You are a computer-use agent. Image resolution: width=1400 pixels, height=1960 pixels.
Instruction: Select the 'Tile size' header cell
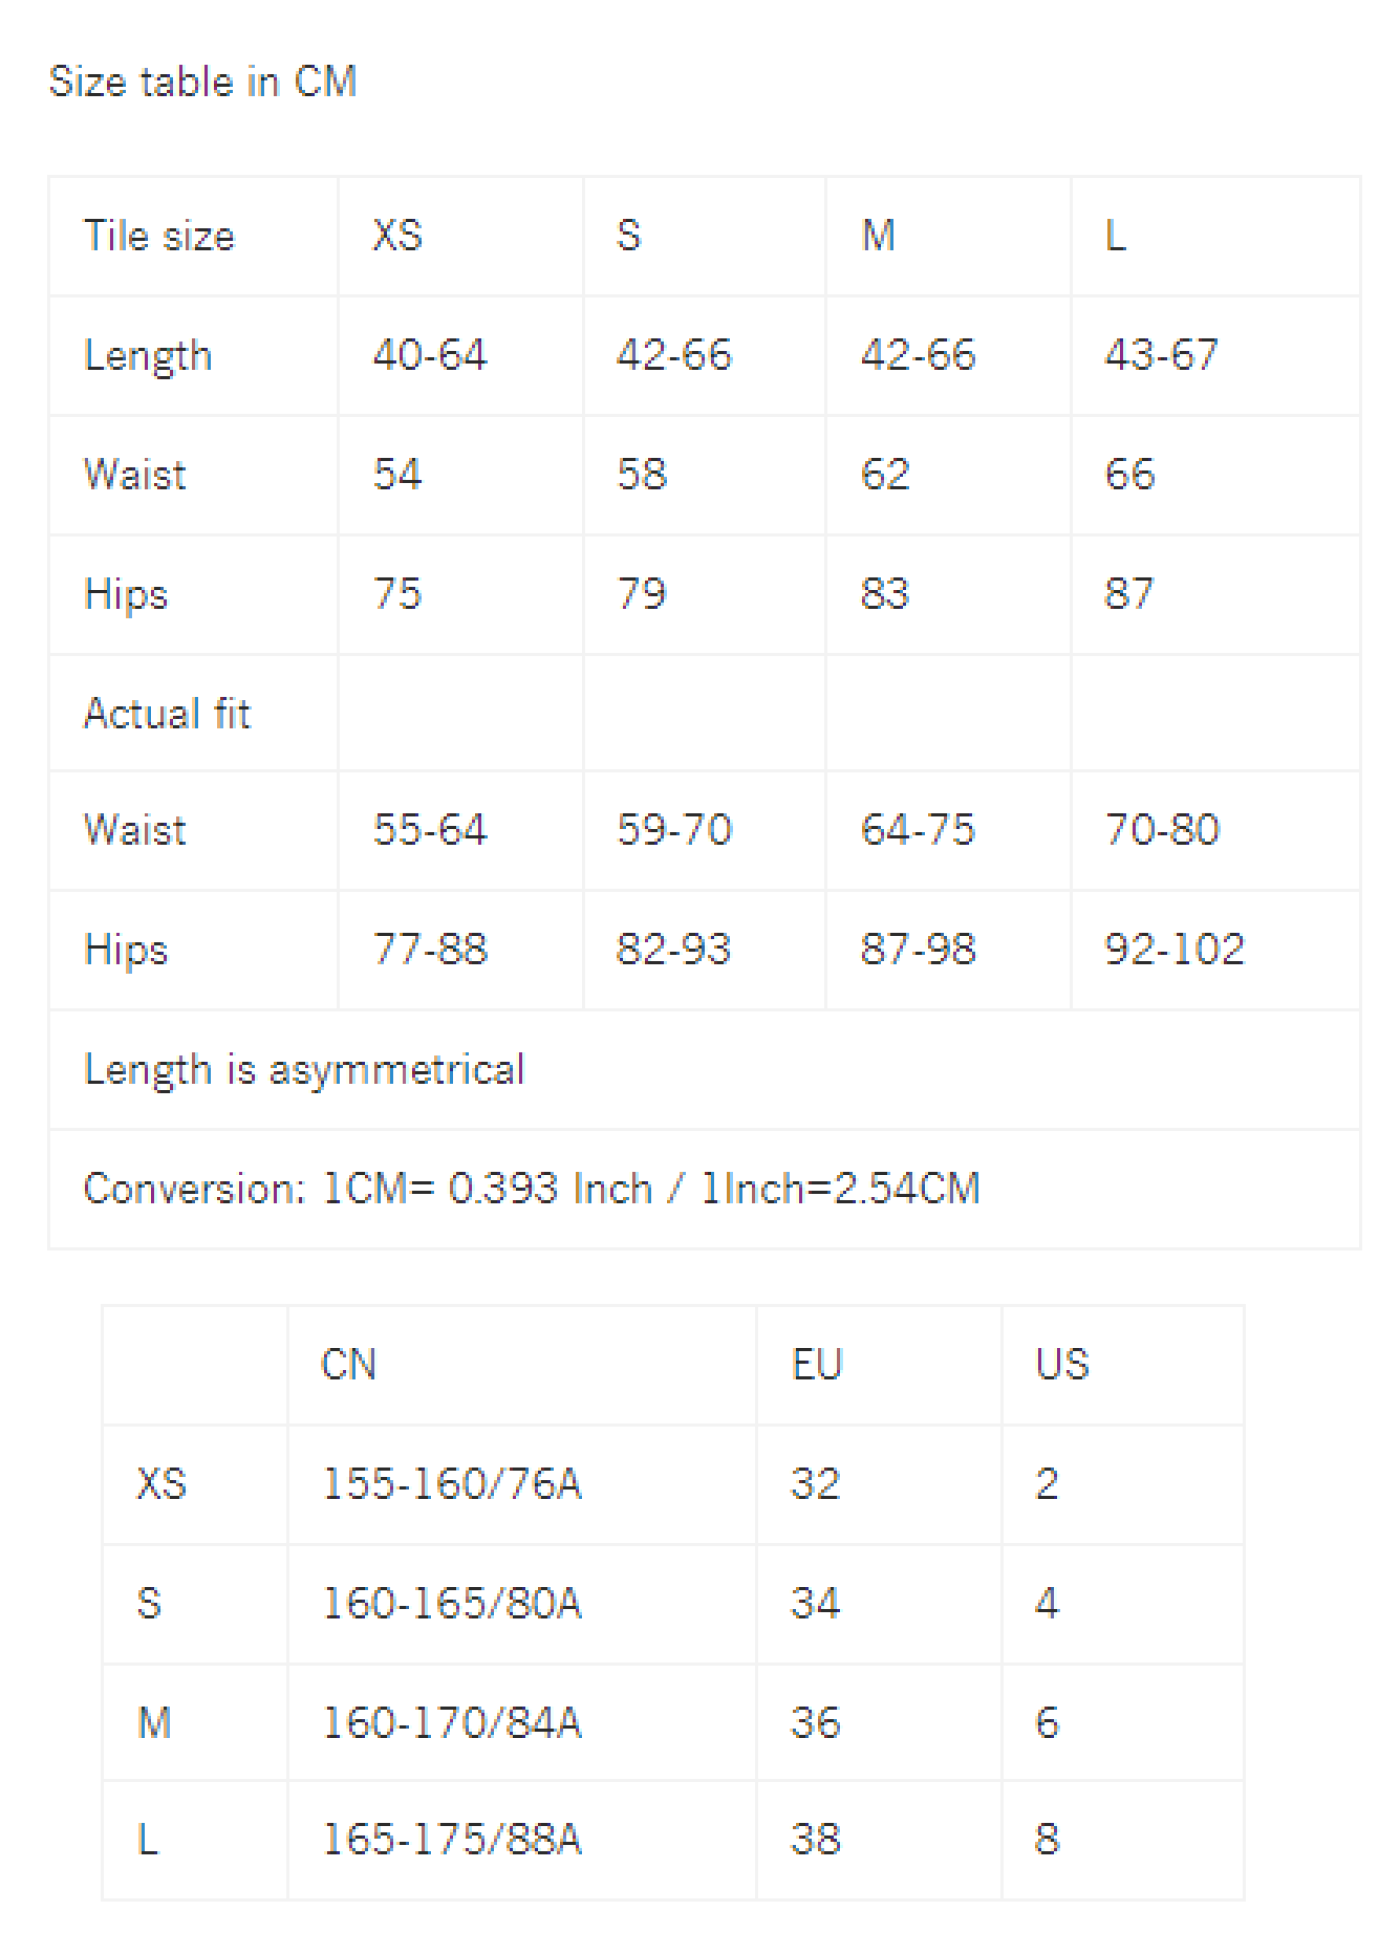pyautogui.click(x=193, y=237)
